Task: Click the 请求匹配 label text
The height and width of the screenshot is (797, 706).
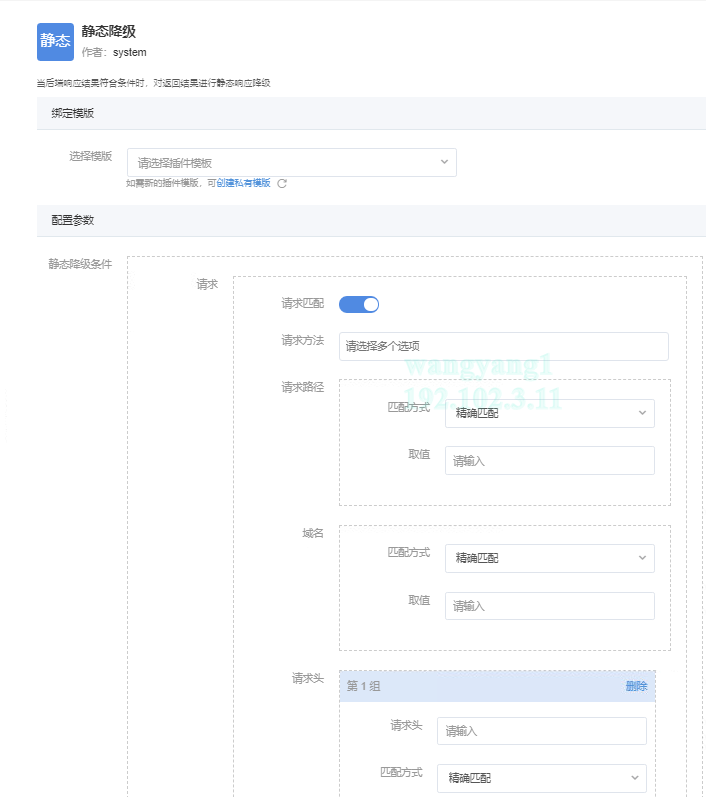Action: pyautogui.click(x=302, y=303)
